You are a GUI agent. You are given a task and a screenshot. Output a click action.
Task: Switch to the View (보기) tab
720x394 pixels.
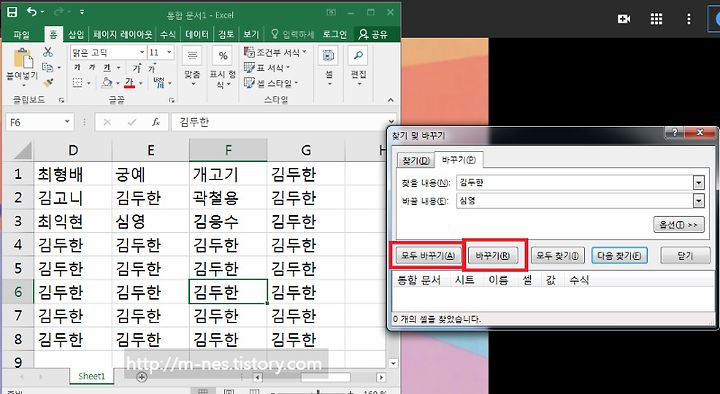(x=251, y=34)
